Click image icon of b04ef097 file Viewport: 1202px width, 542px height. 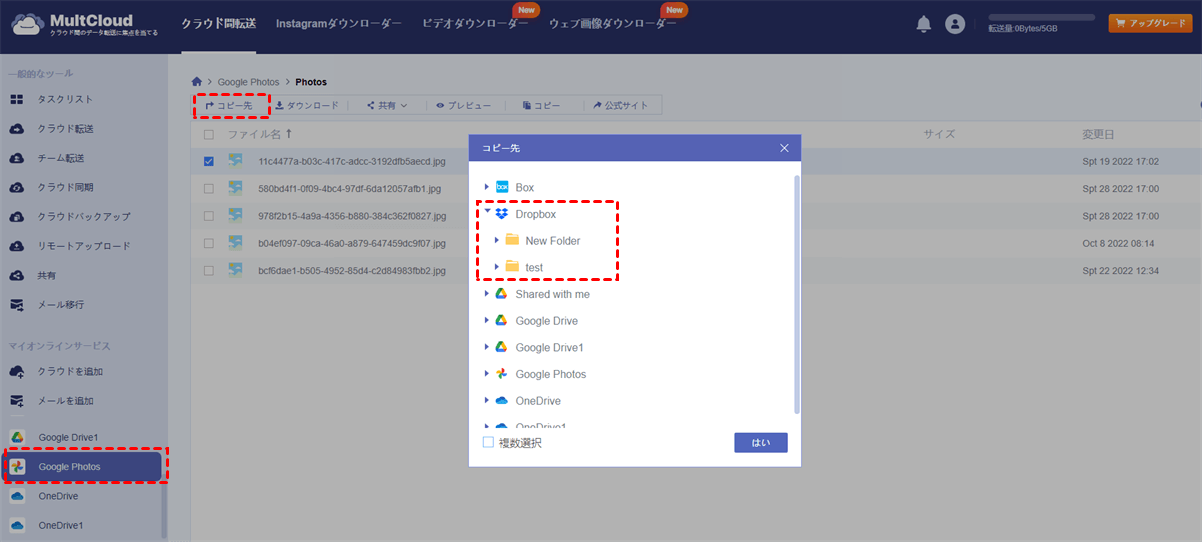(x=236, y=242)
